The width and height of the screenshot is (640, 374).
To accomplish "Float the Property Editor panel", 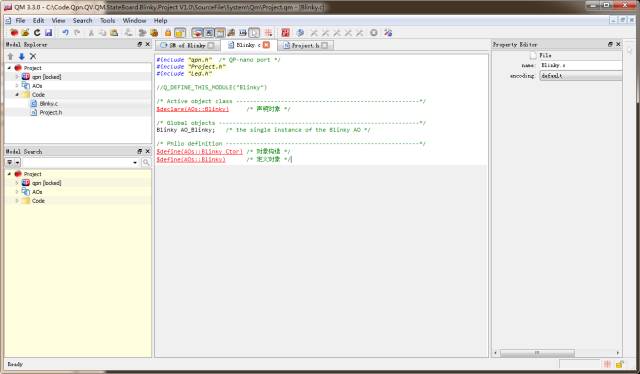I will 610,44.
